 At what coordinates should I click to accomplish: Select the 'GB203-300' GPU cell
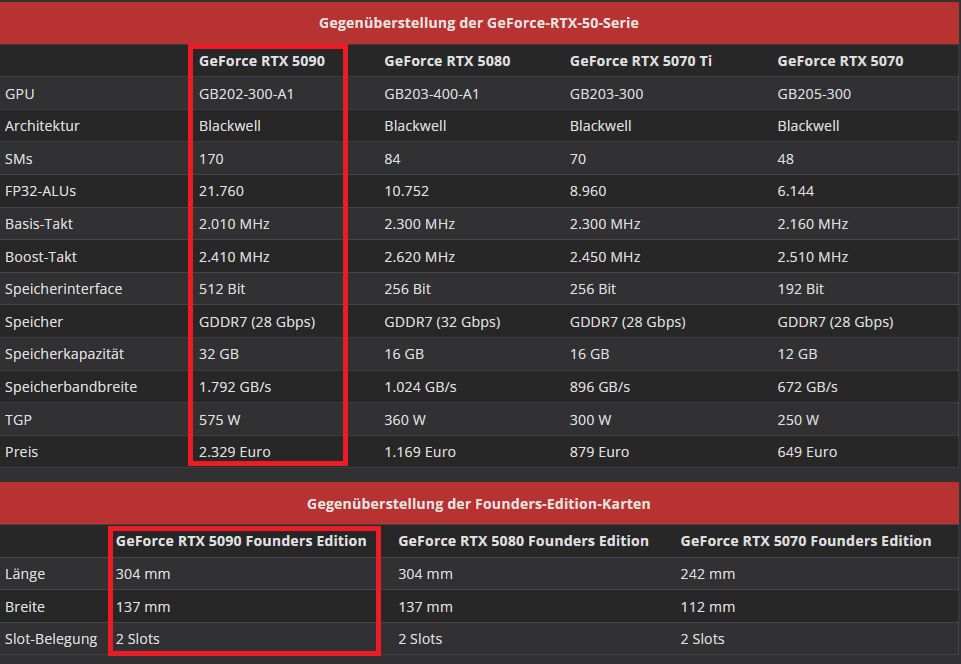click(606, 94)
